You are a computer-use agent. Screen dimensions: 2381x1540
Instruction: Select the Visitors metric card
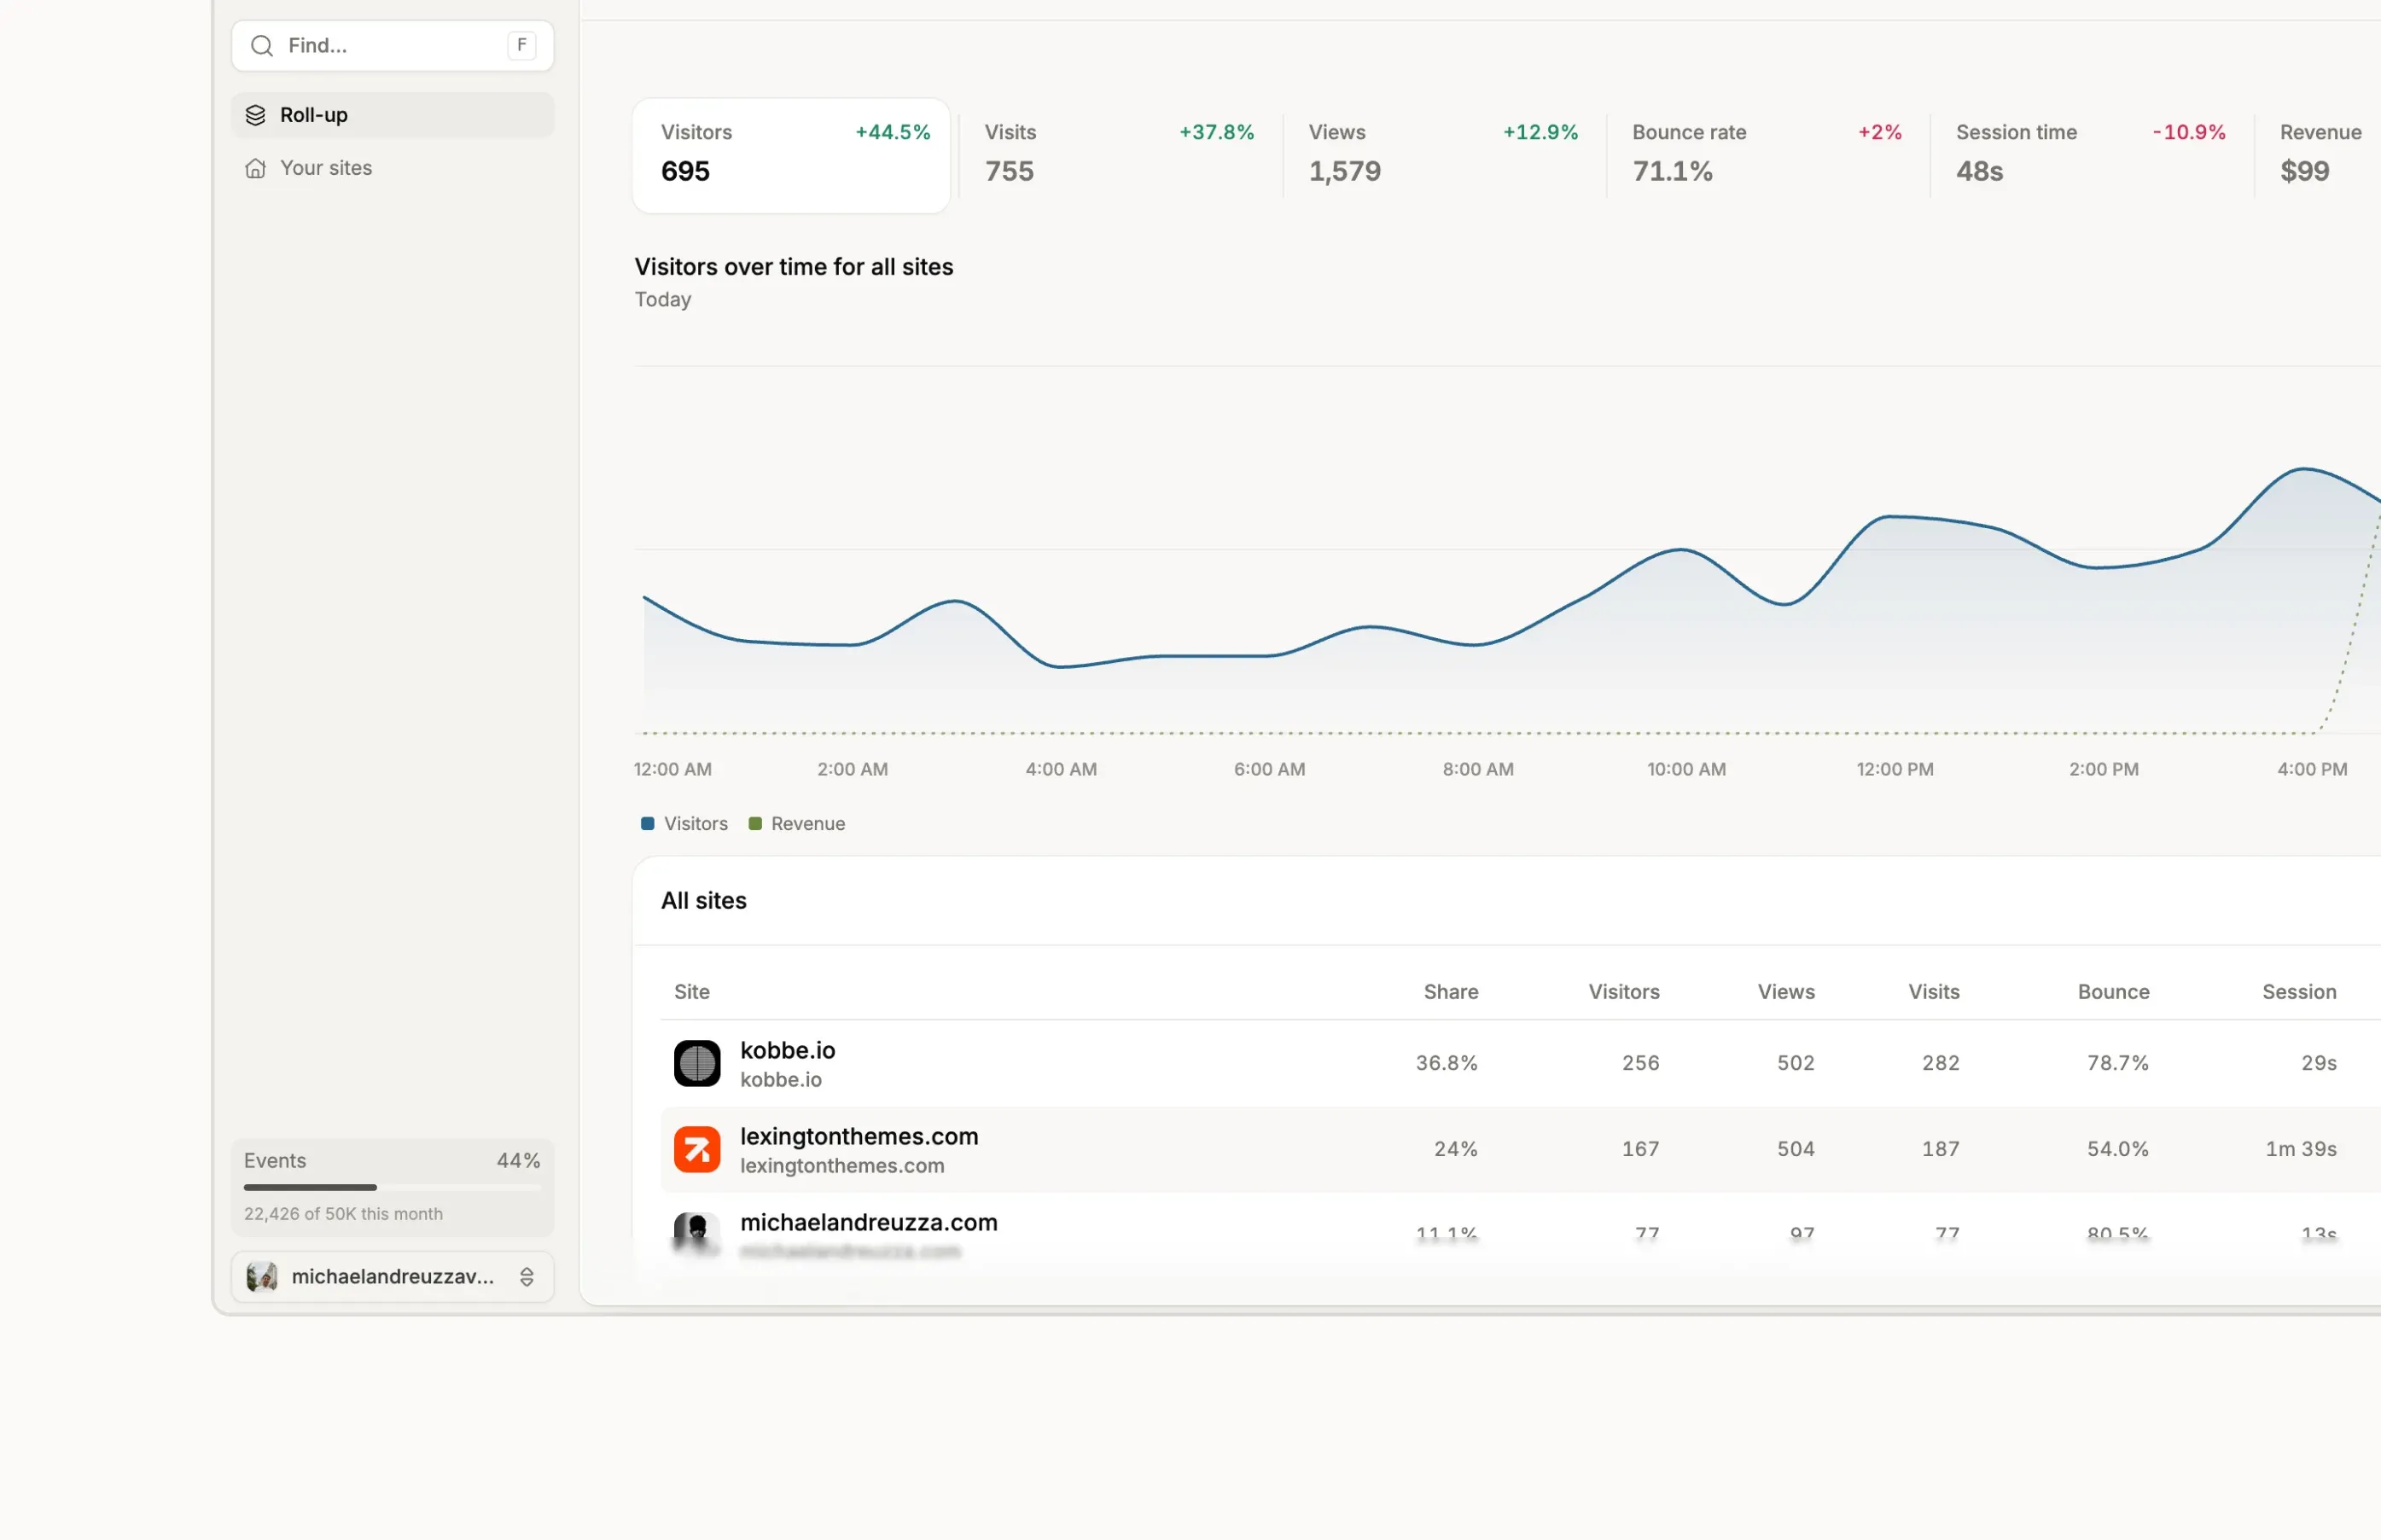[x=791, y=156]
